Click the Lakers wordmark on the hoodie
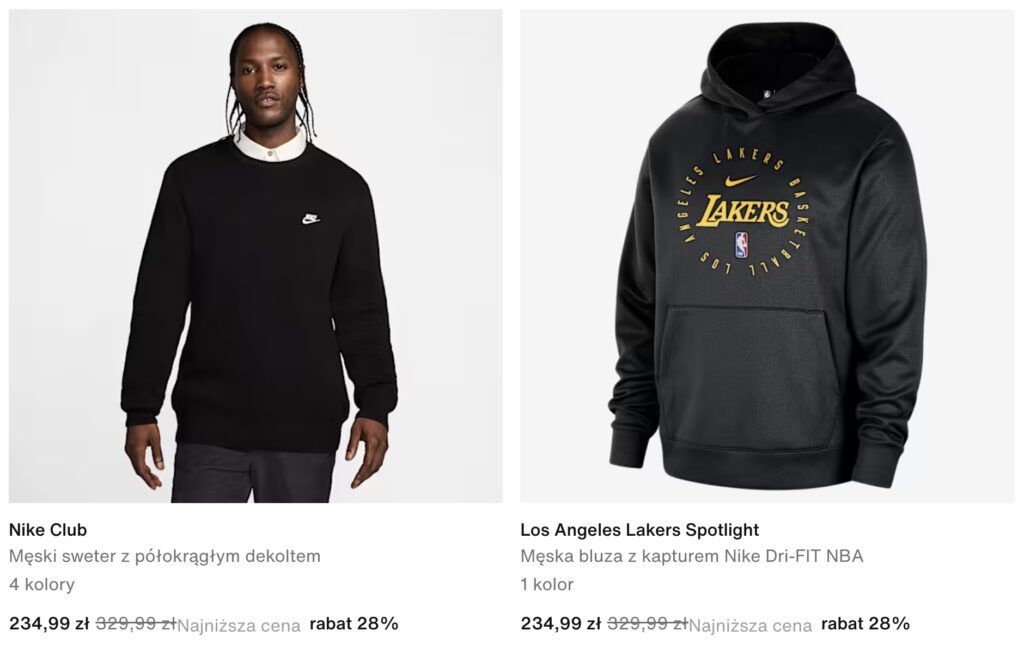The image size is (1024, 649). click(743, 212)
